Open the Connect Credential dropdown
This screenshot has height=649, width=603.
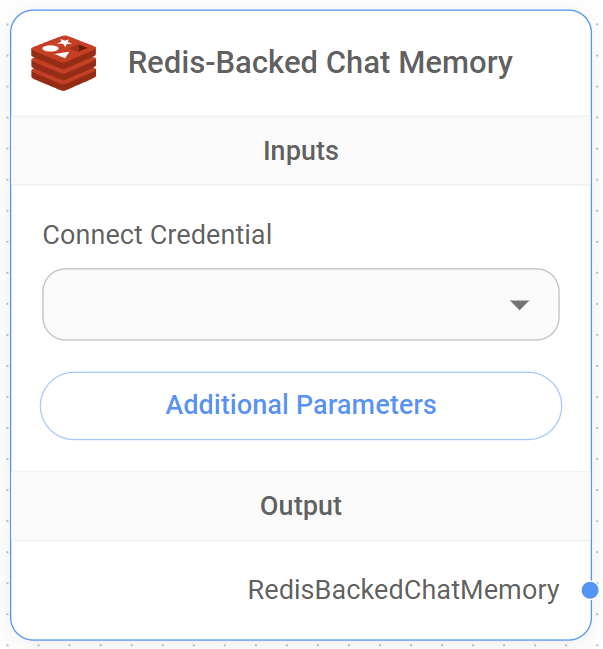(300, 304)
